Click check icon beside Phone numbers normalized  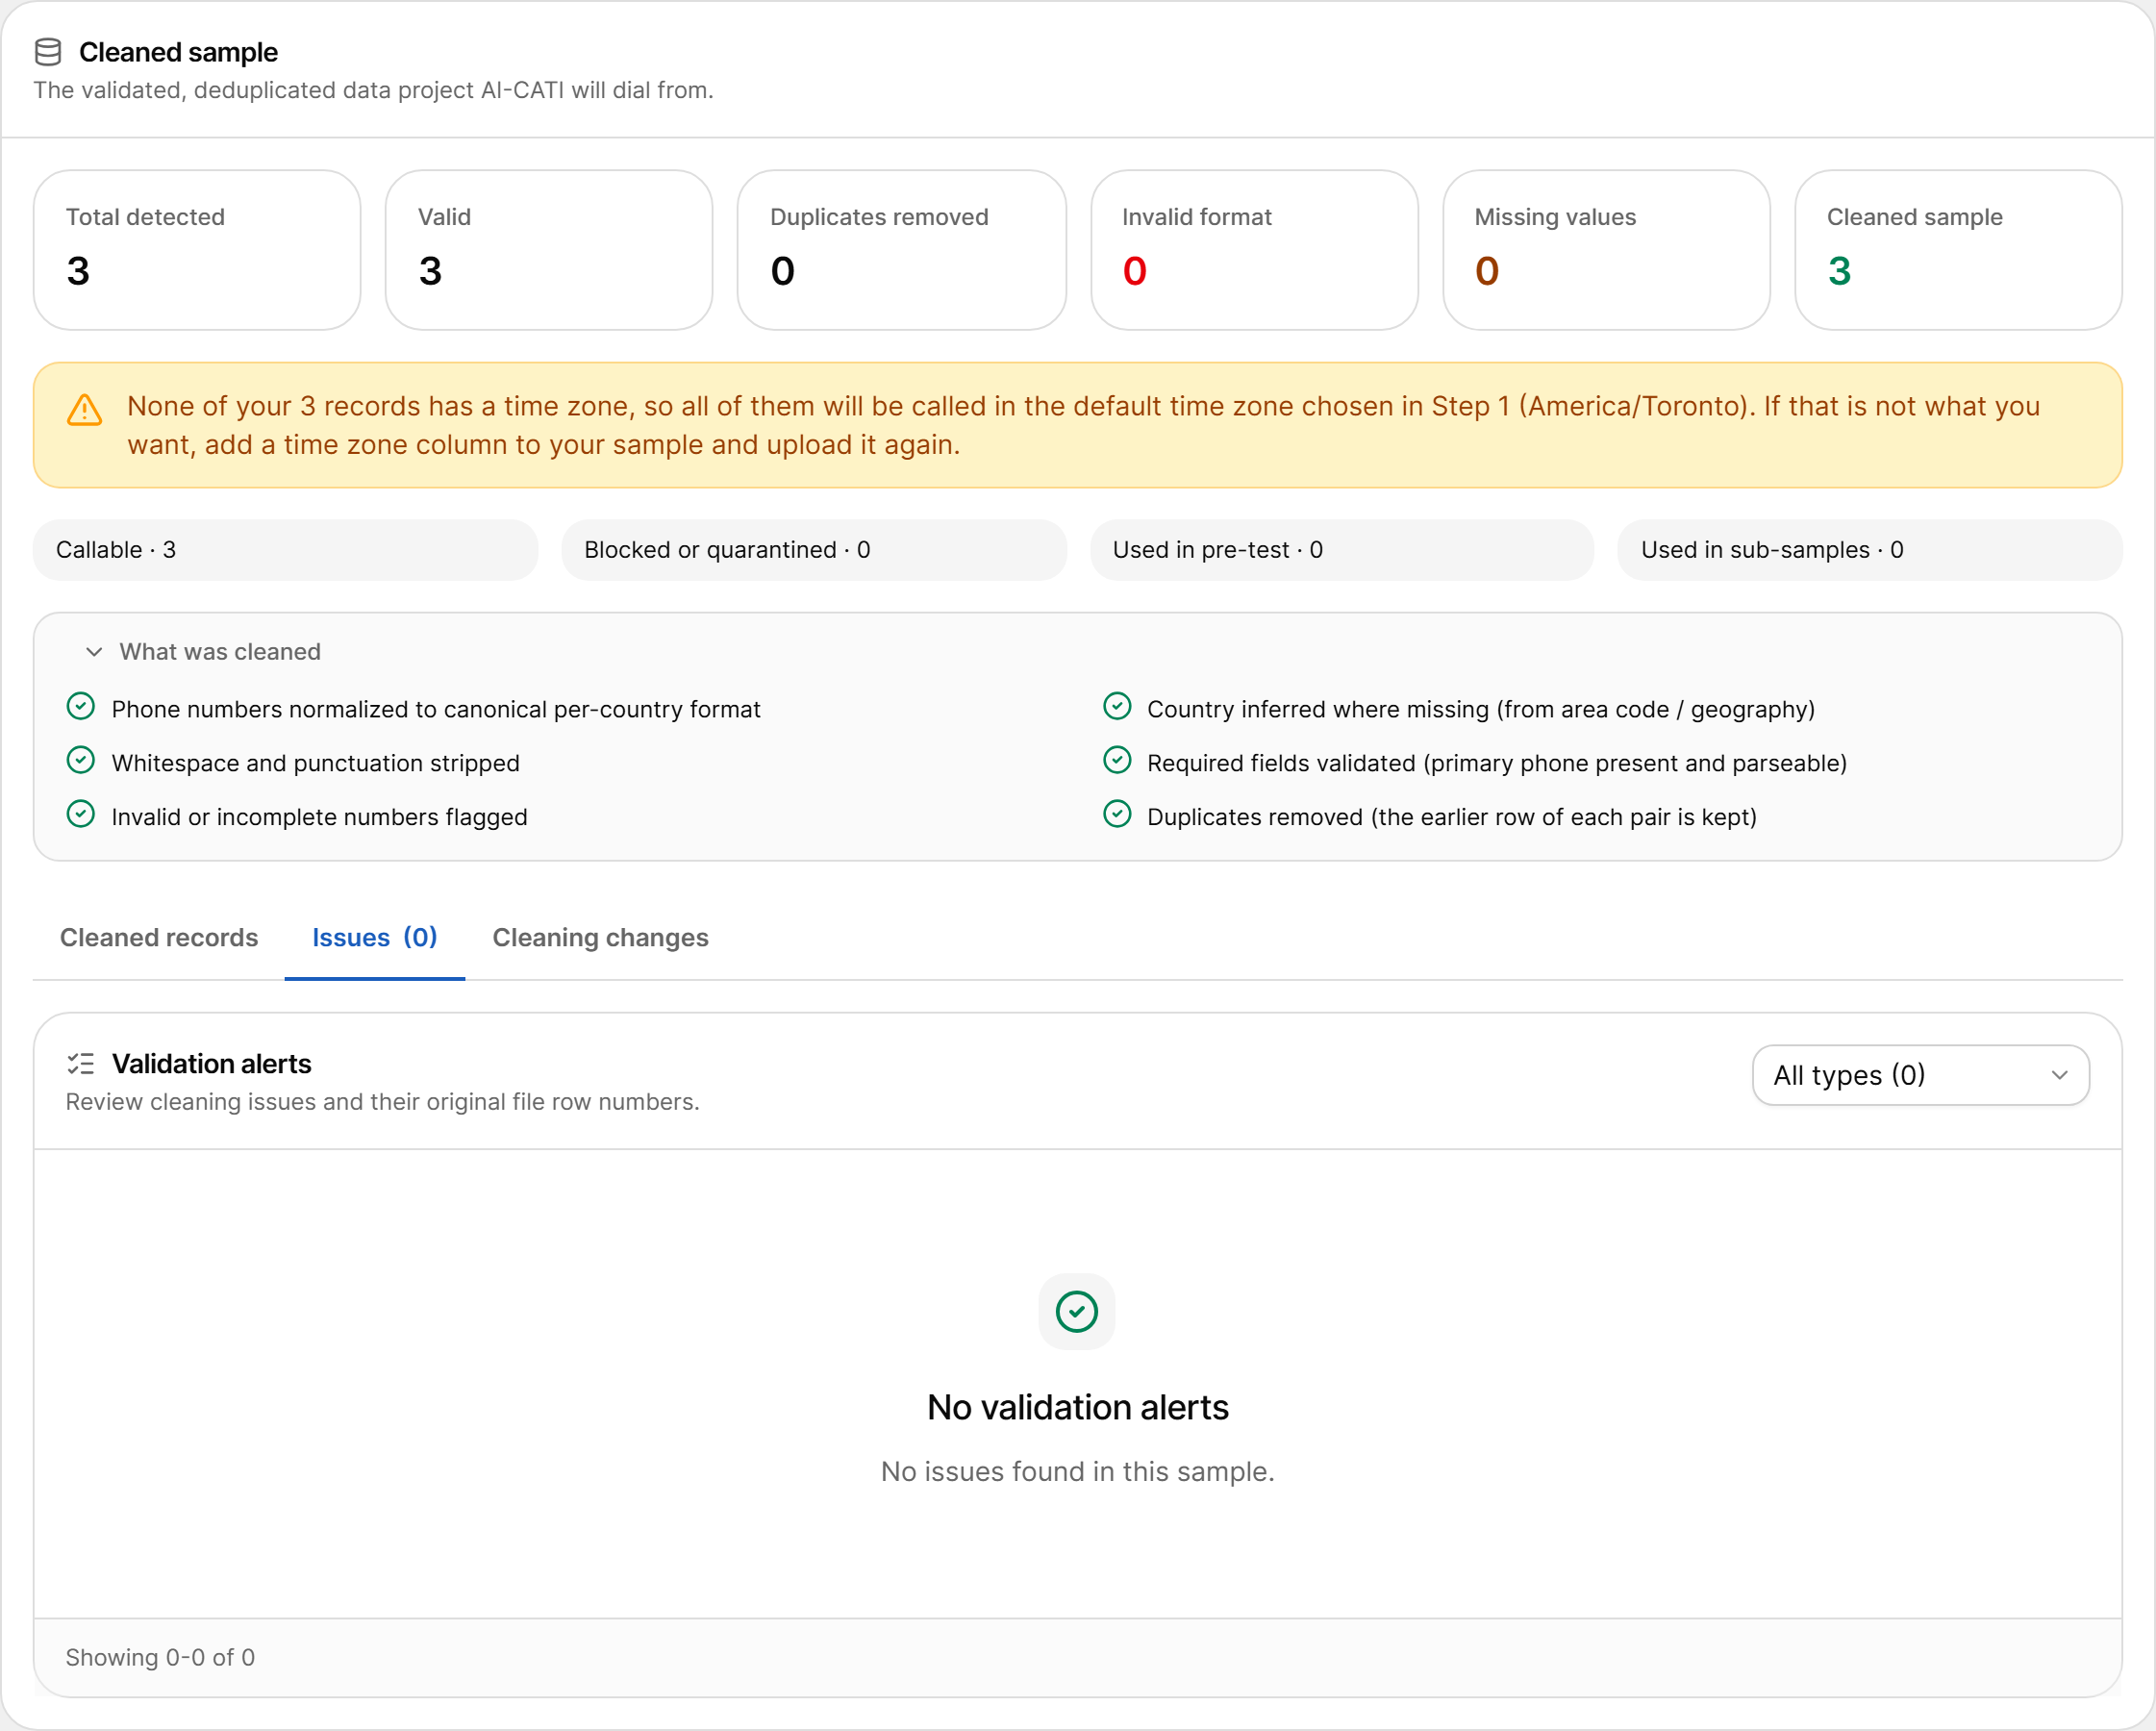pos(81,707)
